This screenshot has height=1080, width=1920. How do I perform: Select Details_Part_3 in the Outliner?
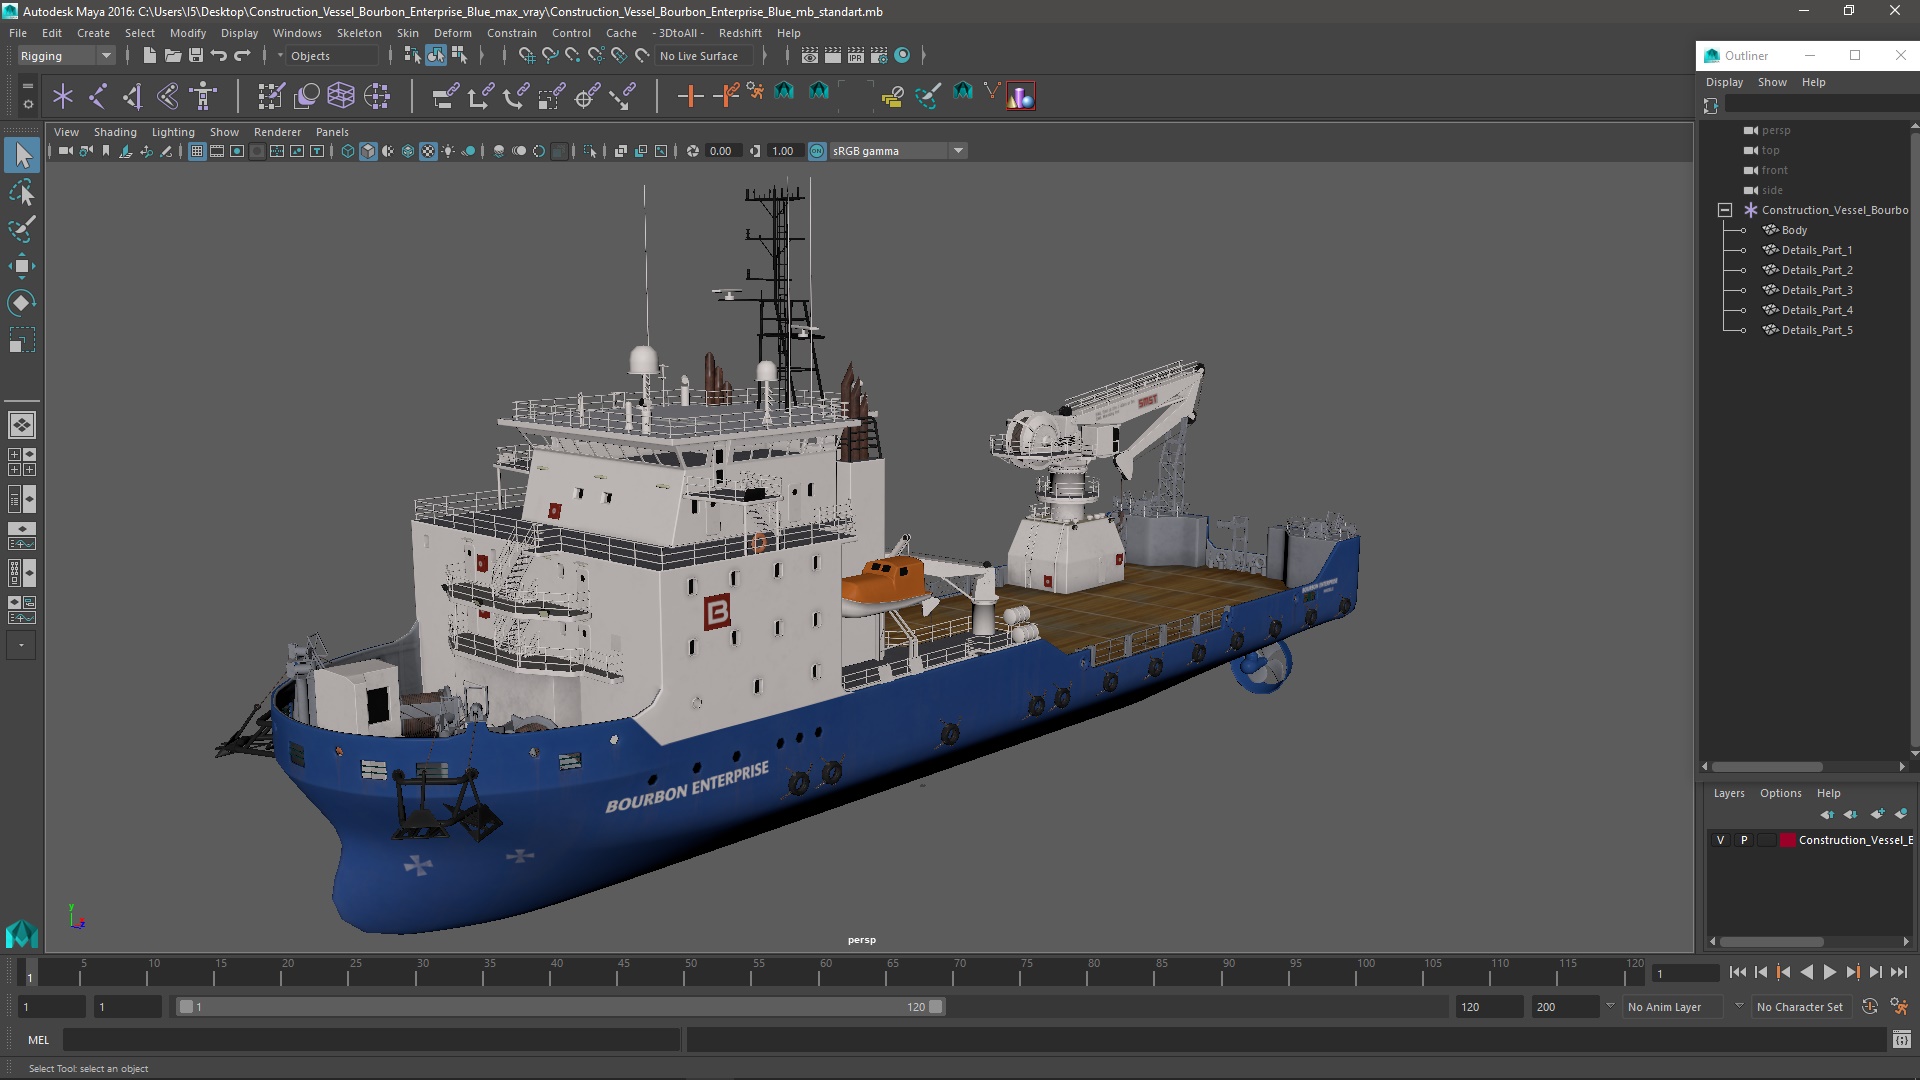coord(1817,290)
